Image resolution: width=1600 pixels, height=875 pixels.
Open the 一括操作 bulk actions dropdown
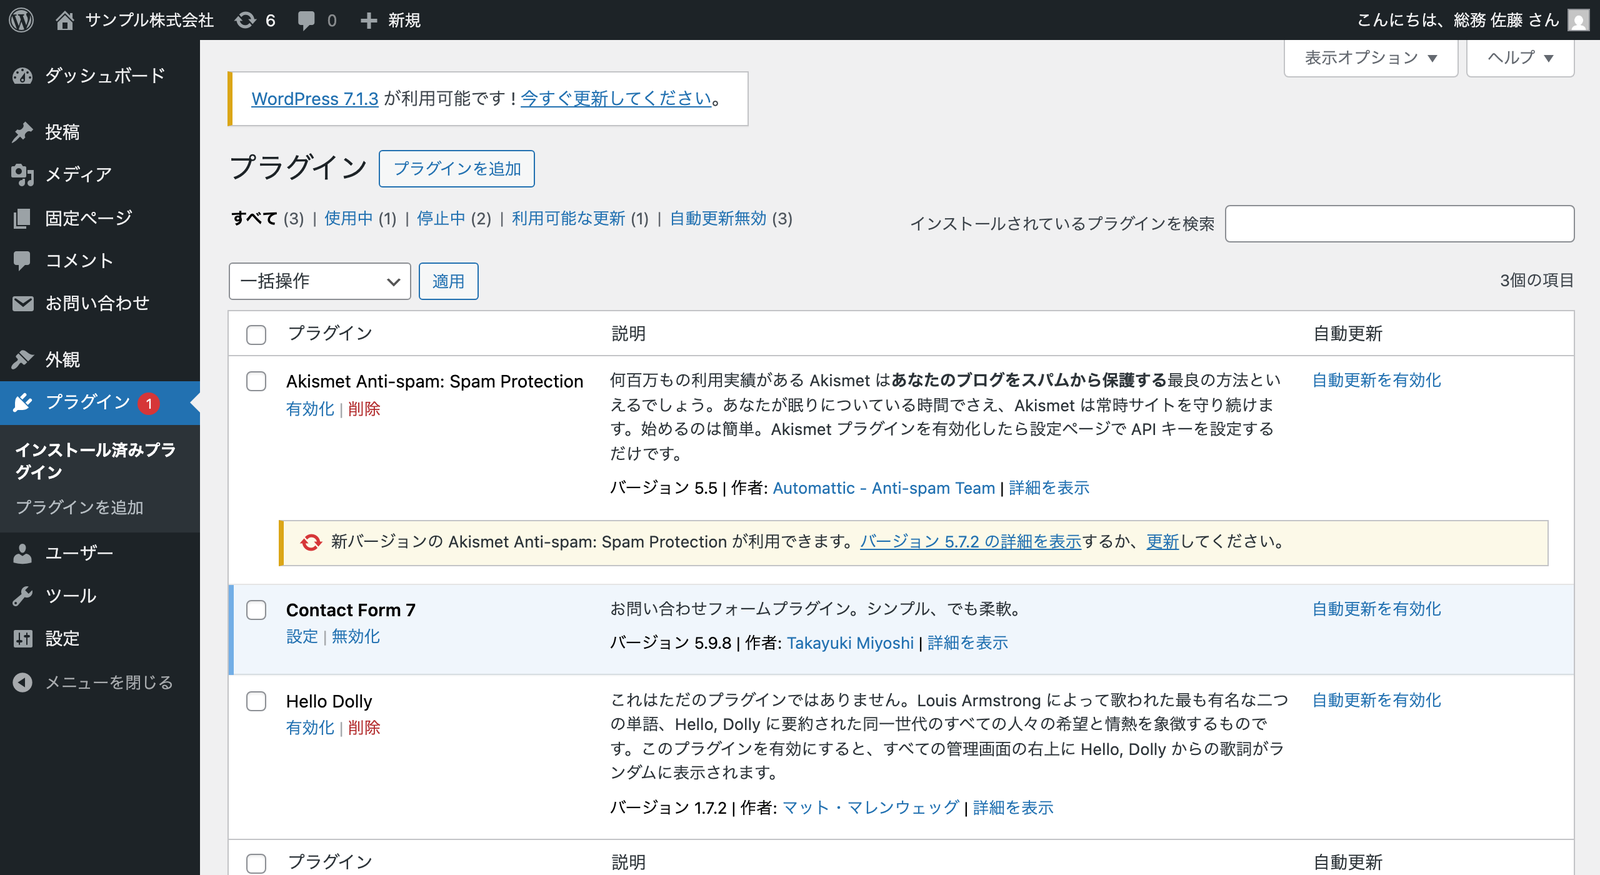pyautogui.click(x=320, y=281)
